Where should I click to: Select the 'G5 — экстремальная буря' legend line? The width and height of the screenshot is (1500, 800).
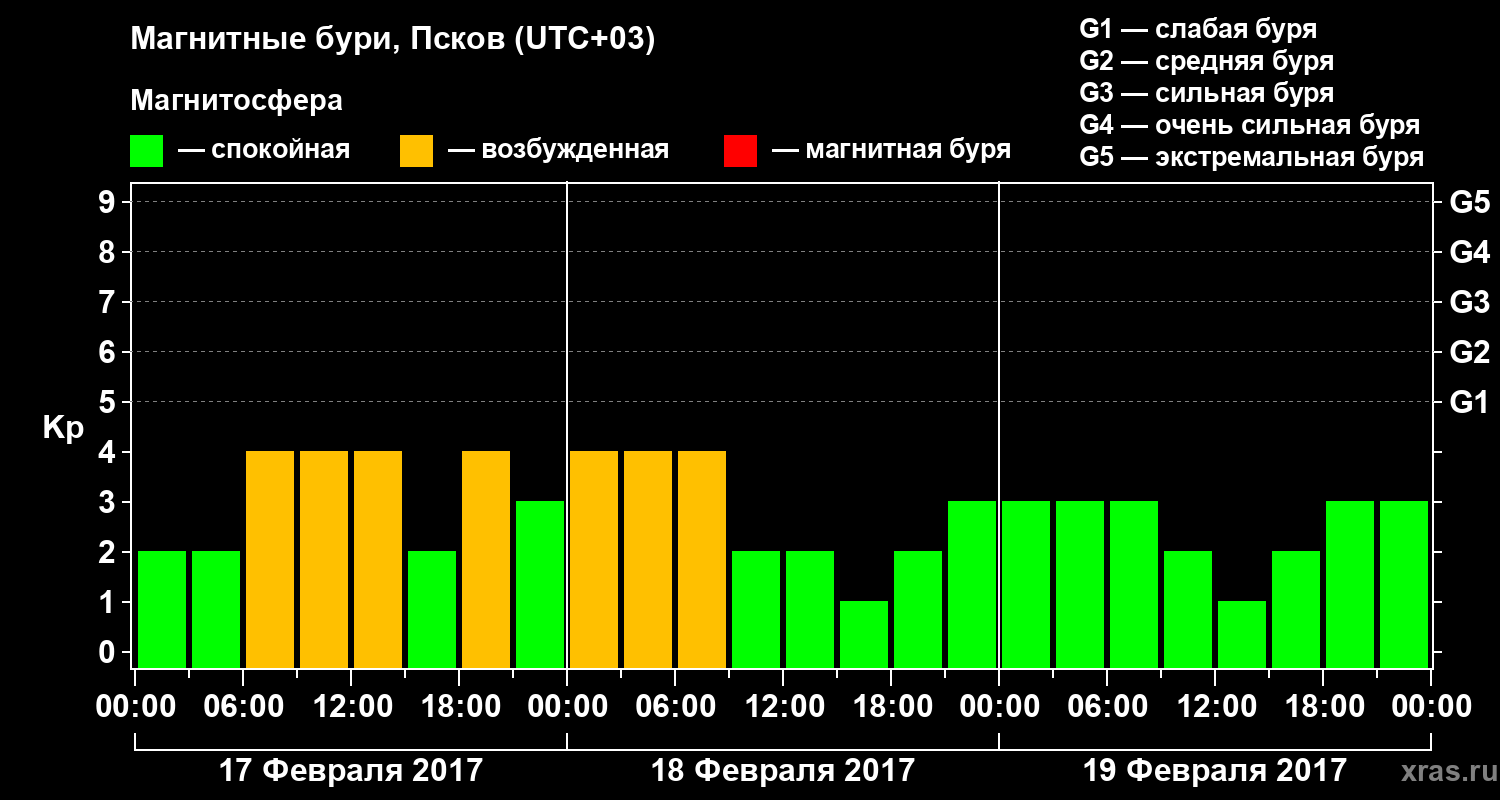click(x=1251, y=158)
